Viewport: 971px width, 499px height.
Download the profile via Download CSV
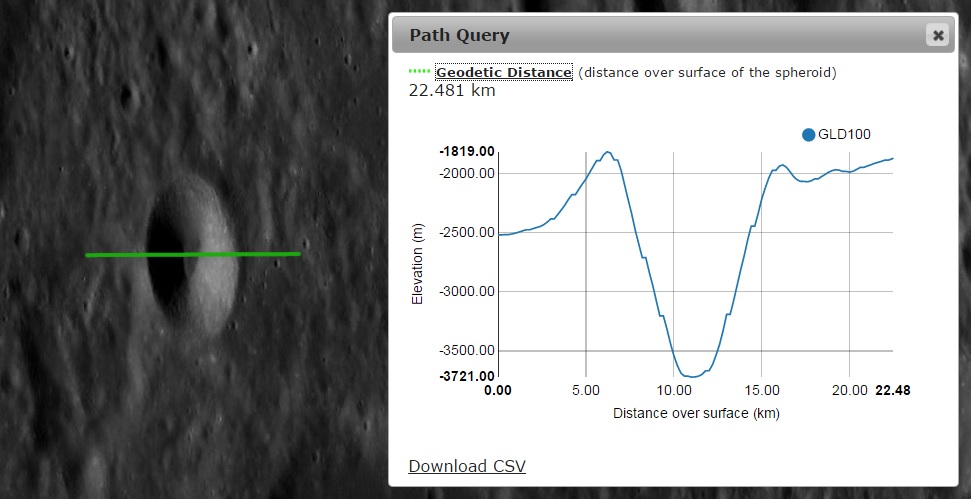point(467,466)
